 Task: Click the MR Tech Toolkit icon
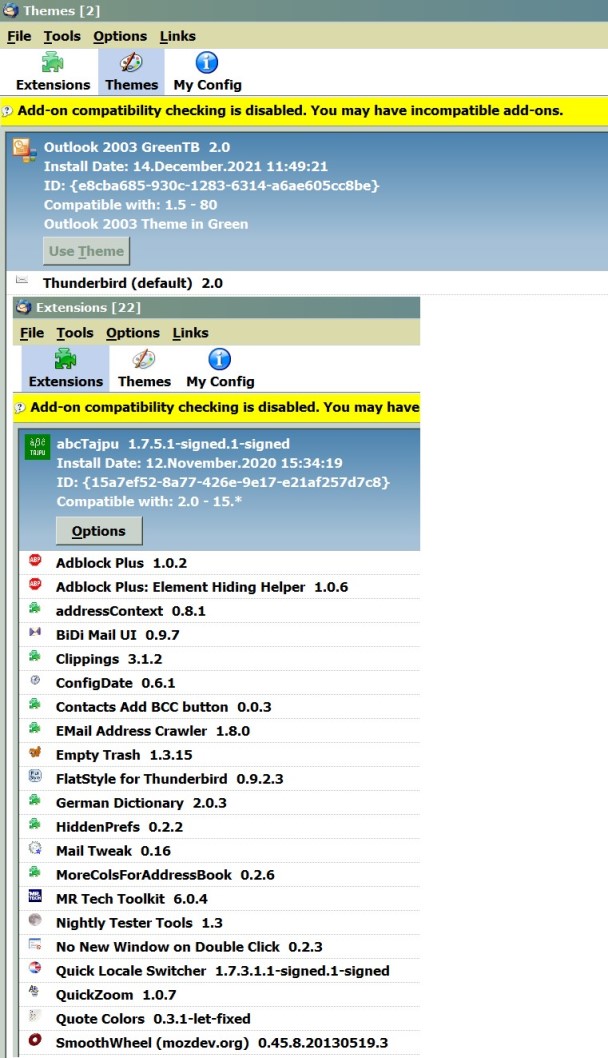click(x=35, y=896)
